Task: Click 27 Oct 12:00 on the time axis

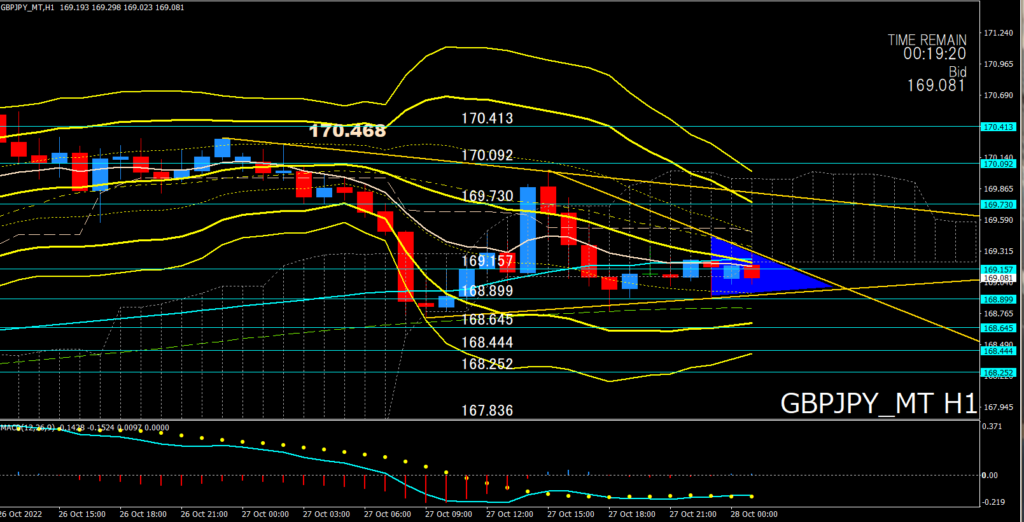Action: coord(509,515)
